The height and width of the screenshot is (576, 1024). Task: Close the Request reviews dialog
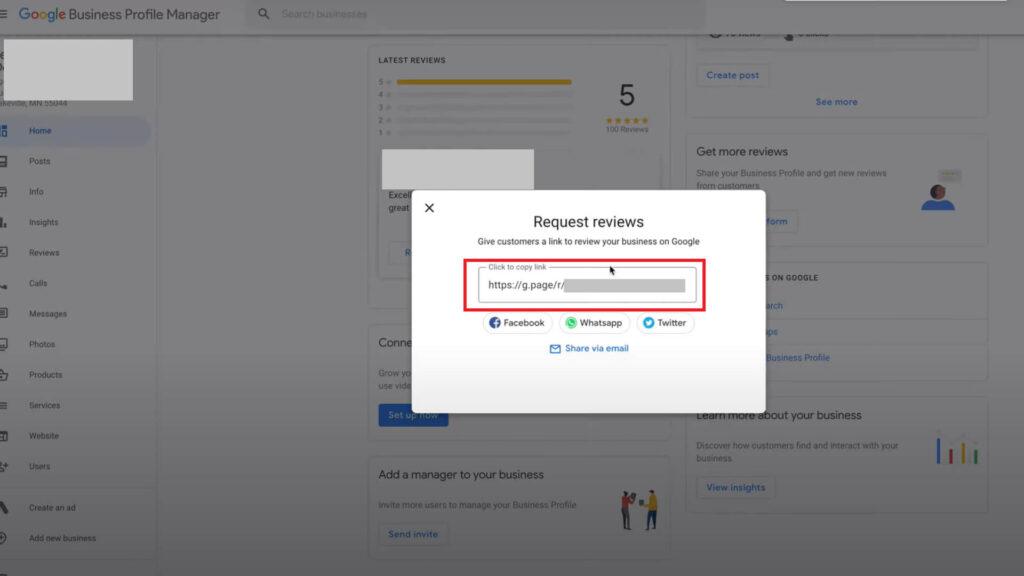click(x=429, y=208)
